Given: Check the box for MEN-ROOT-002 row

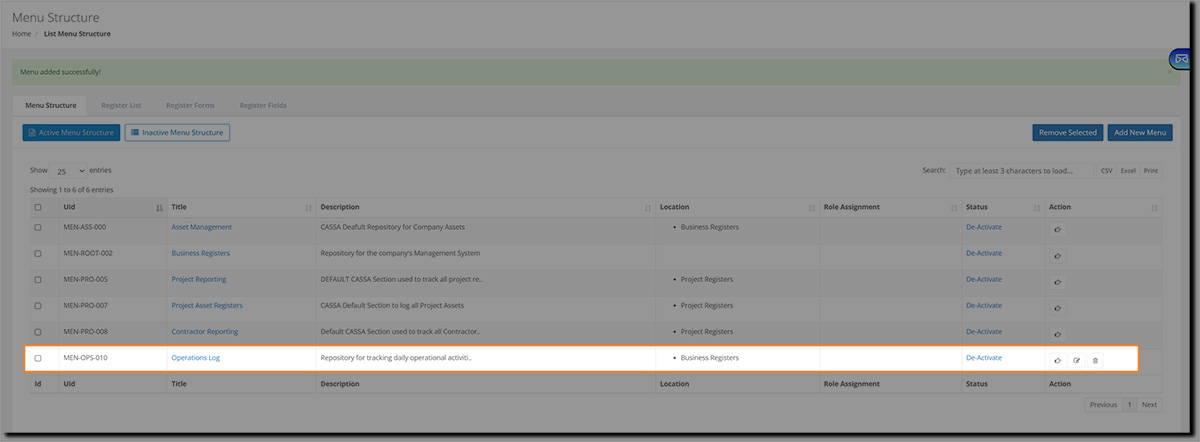Looking at the screenshot, I should (x=38, y=254).
